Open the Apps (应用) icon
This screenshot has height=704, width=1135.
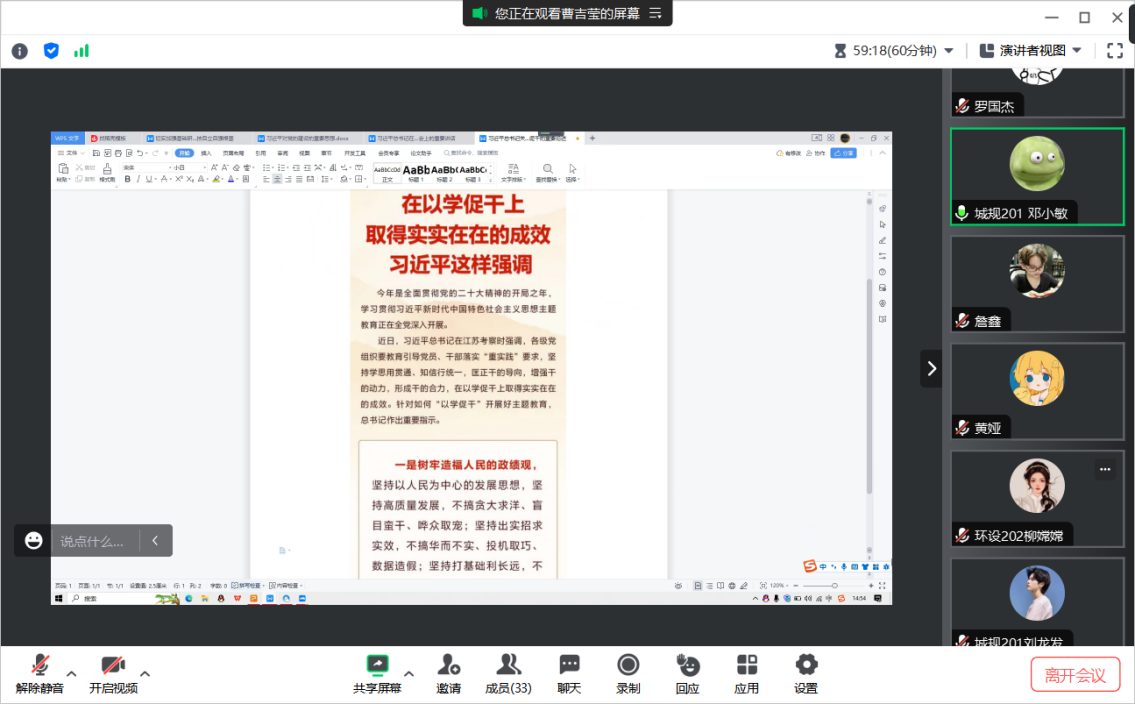pyautogui.click(x=747, y=673)
